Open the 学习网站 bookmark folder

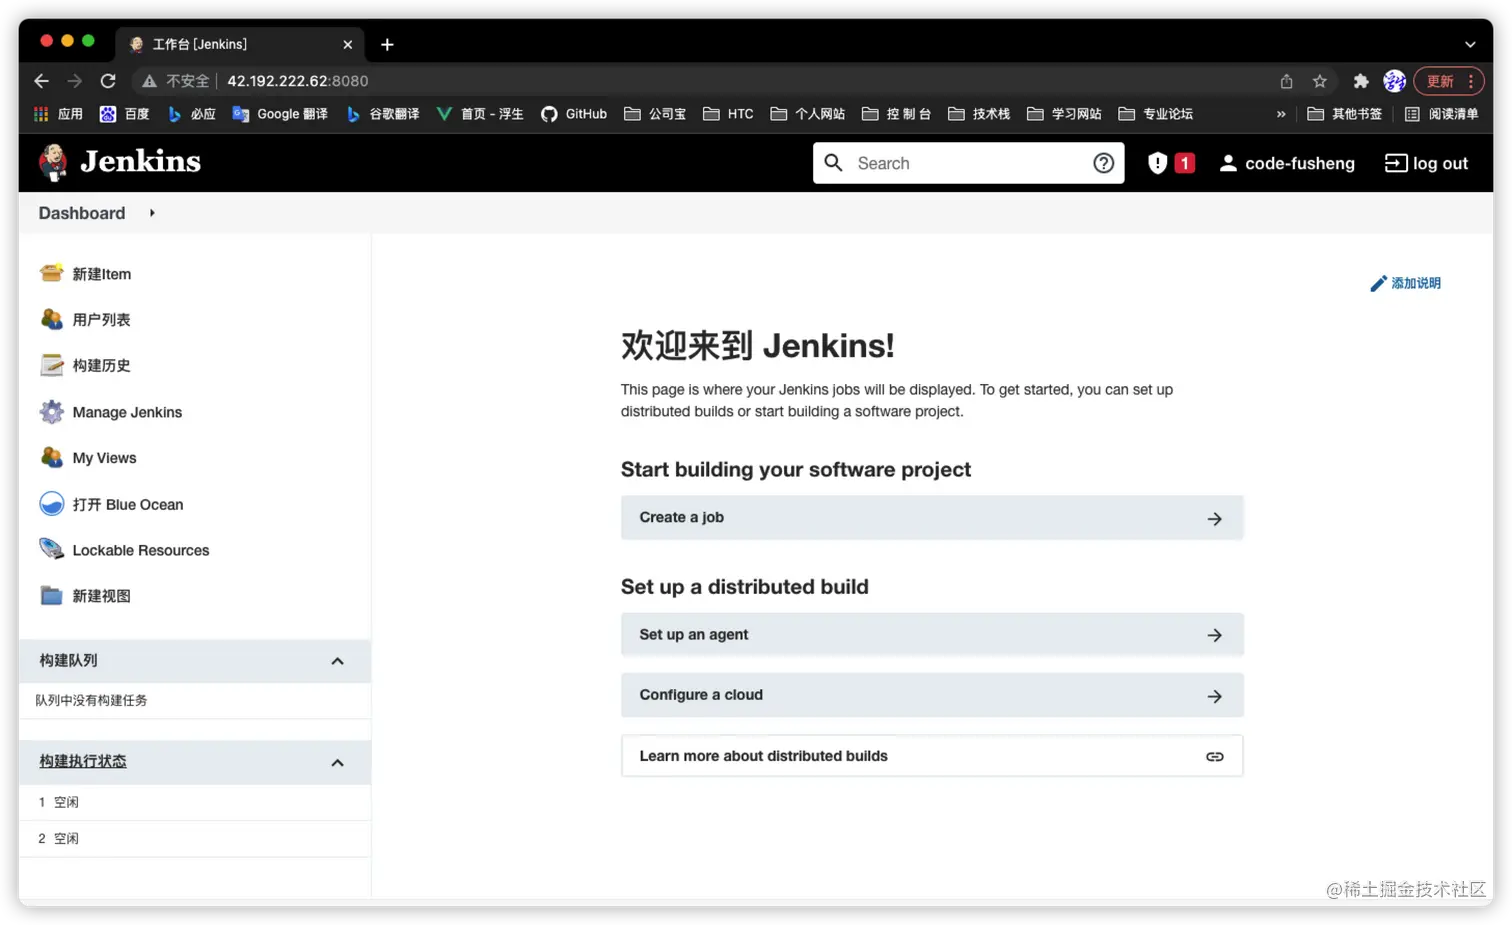point(1064,114)
